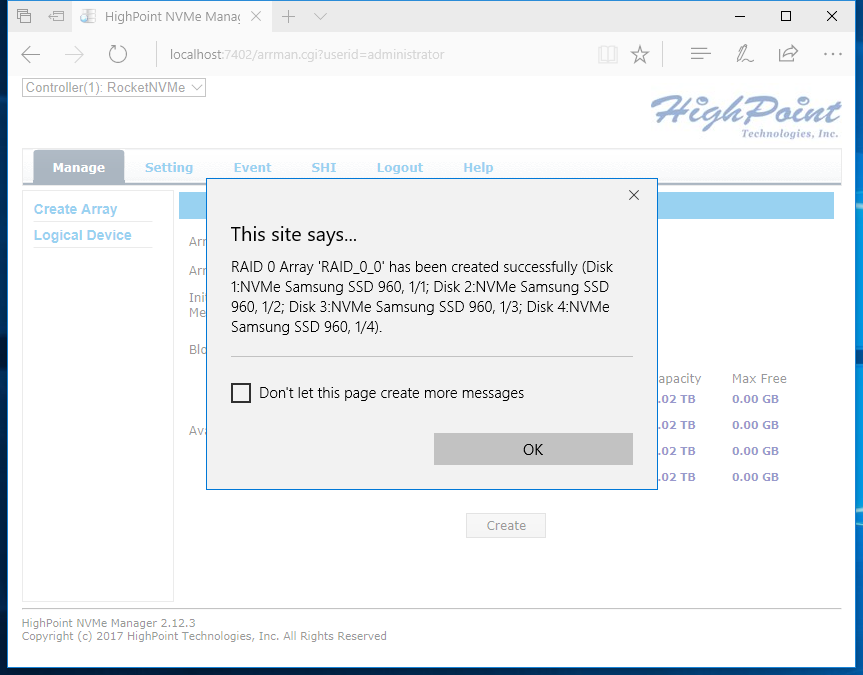This screenshot has height=675, width=863.
Task: Check Don't let this page create messages
Action: pyautogui.click(x=241, y=393)
